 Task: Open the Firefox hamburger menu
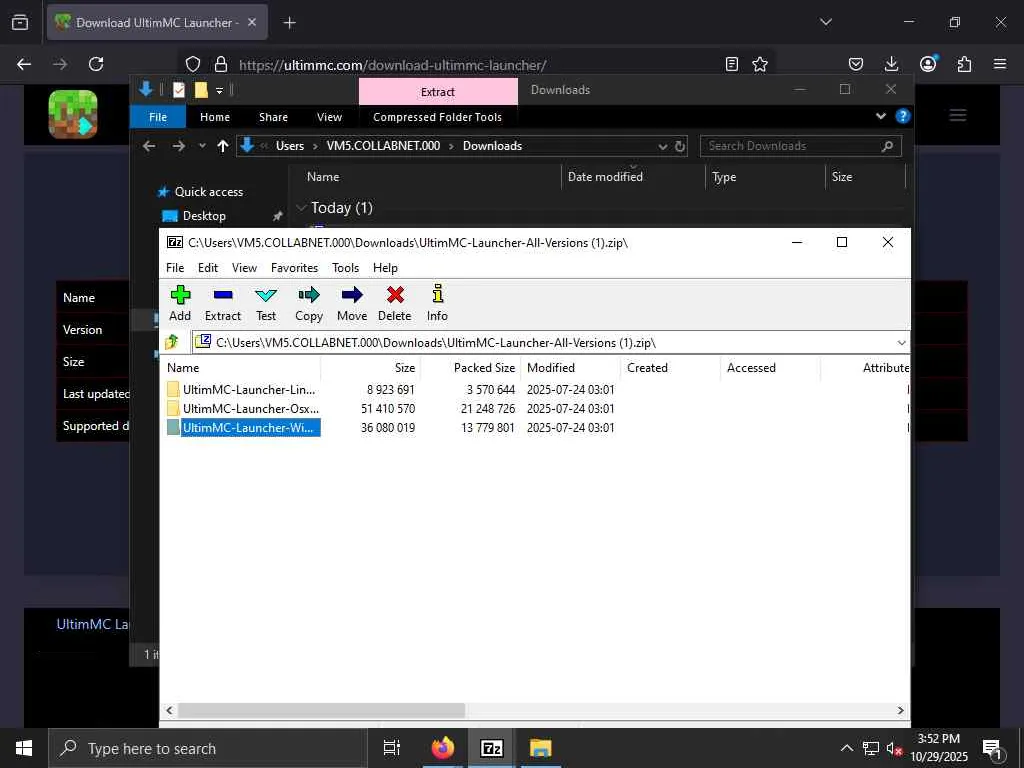pos(1000,64)
